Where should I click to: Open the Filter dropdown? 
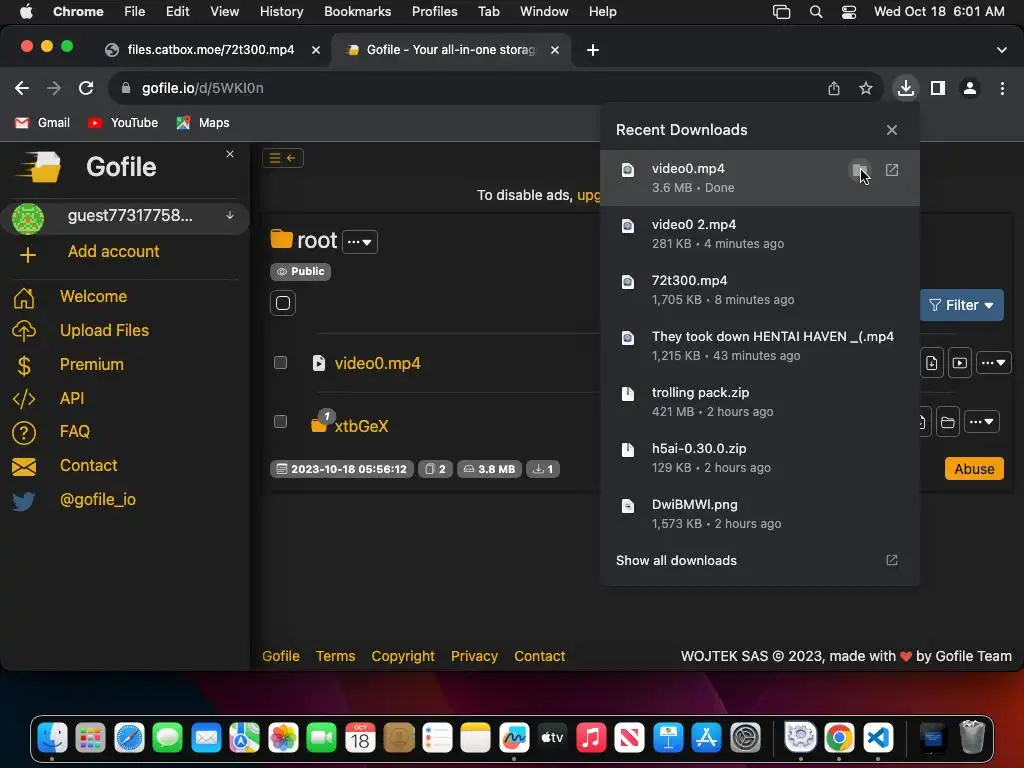coord(961,305)
